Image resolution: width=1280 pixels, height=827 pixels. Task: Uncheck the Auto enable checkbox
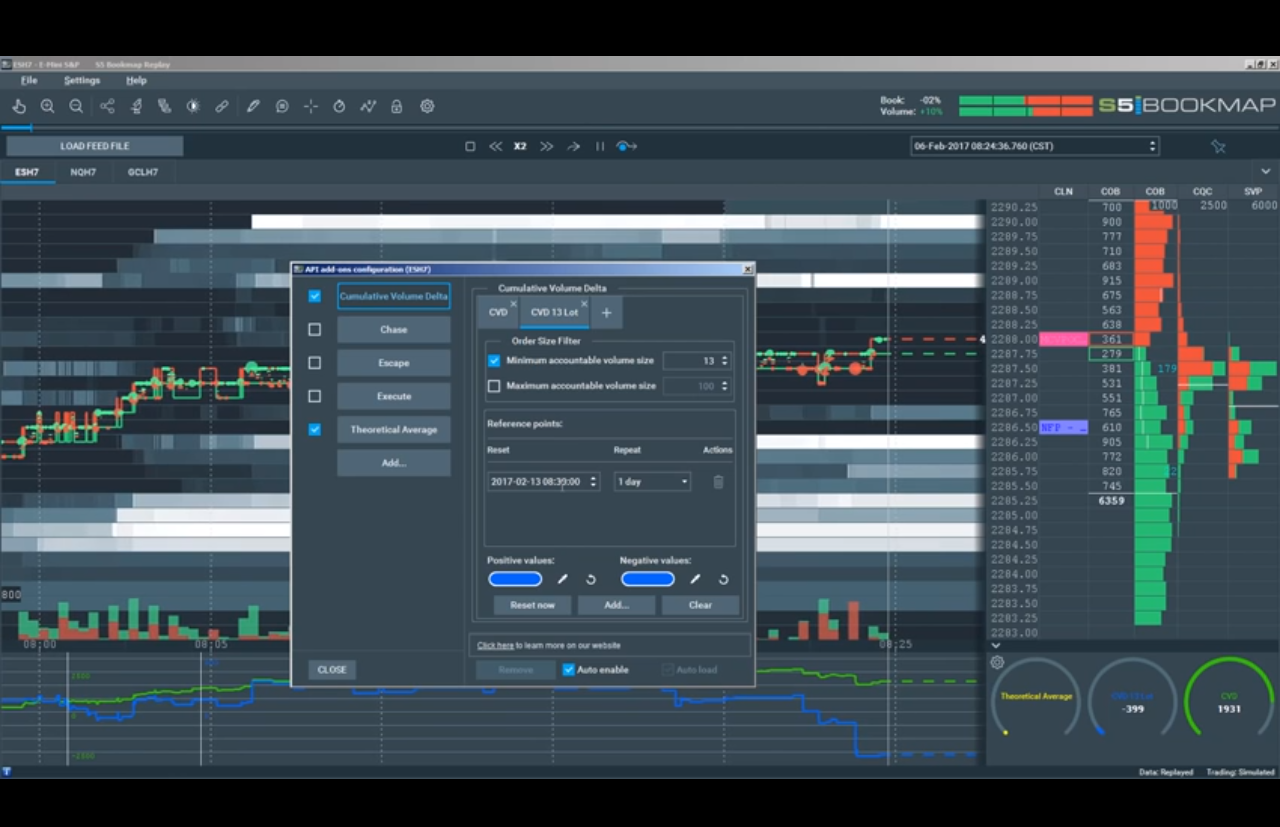click(568, 670)
